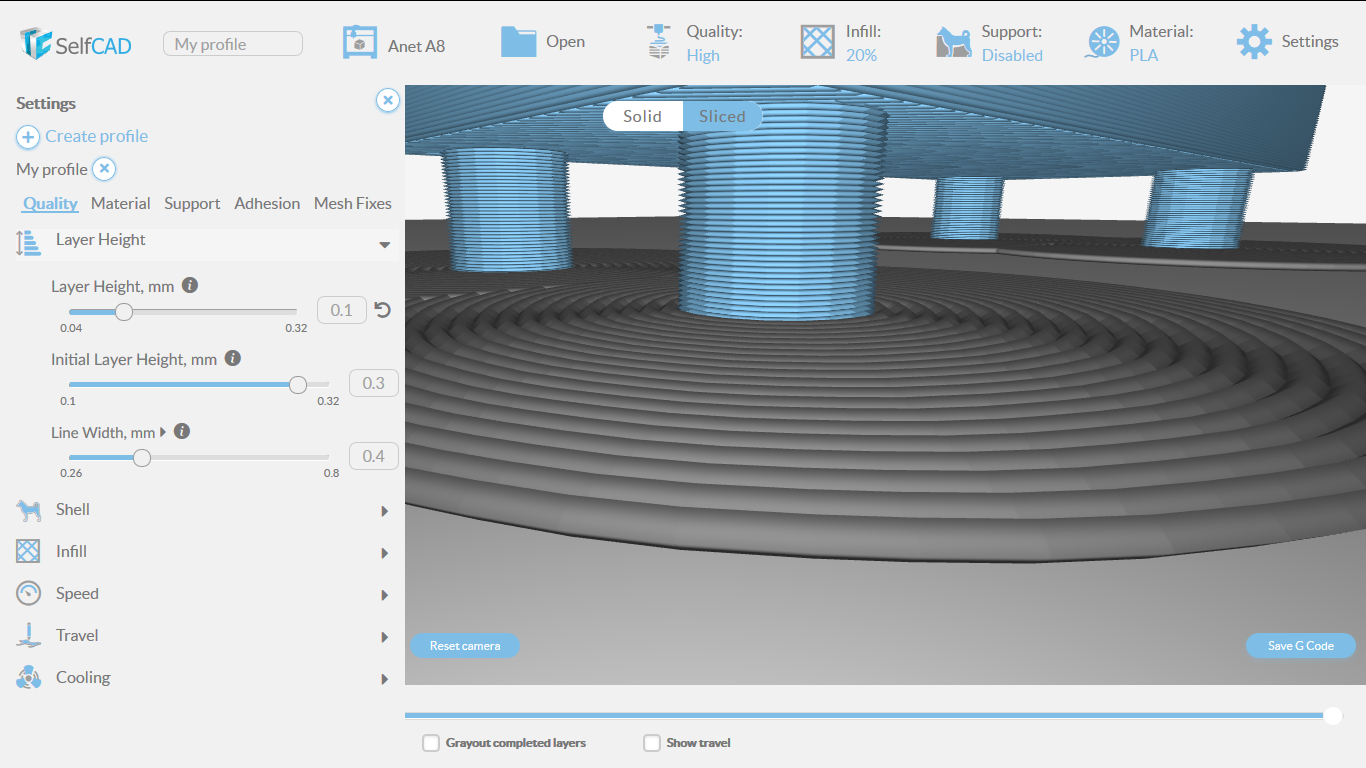Switch preview to Sliced view

point(722,116)
